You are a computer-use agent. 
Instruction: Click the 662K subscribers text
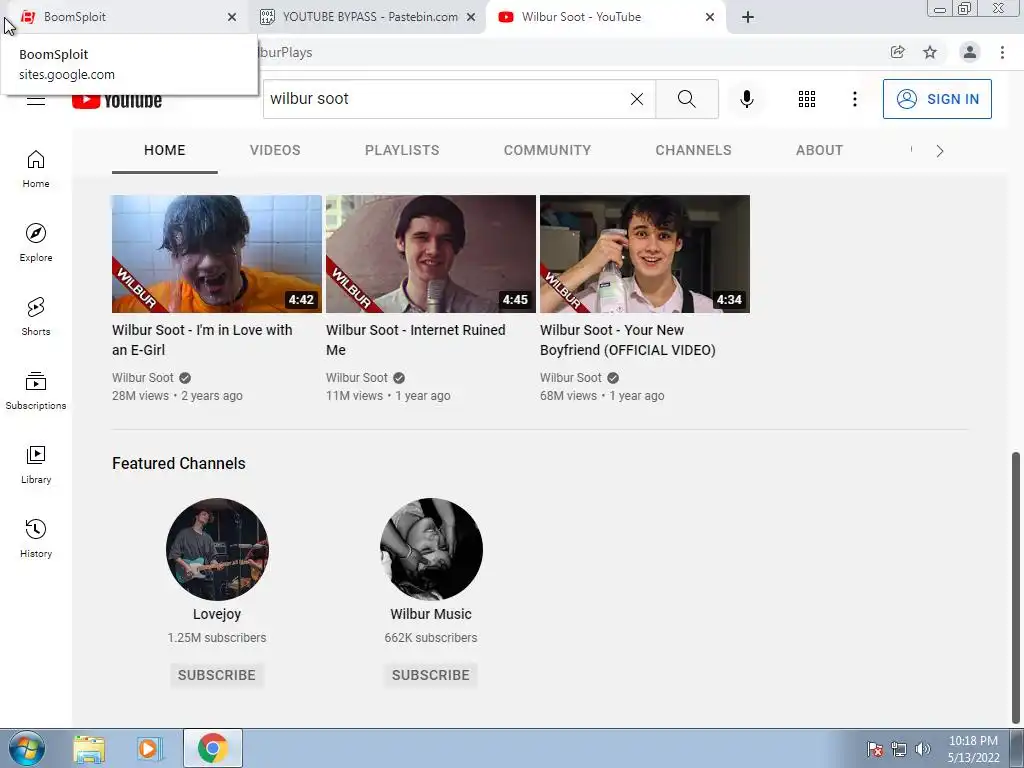[x=430, y=637]
